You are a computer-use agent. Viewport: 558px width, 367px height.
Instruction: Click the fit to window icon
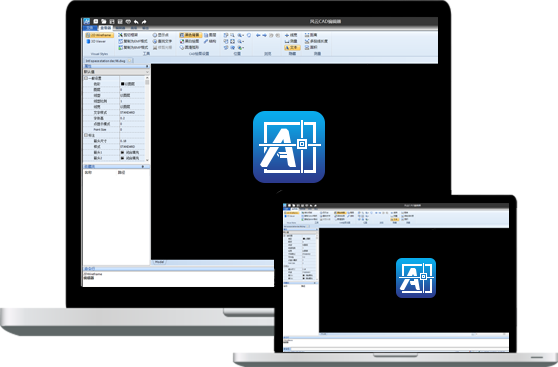232,41
